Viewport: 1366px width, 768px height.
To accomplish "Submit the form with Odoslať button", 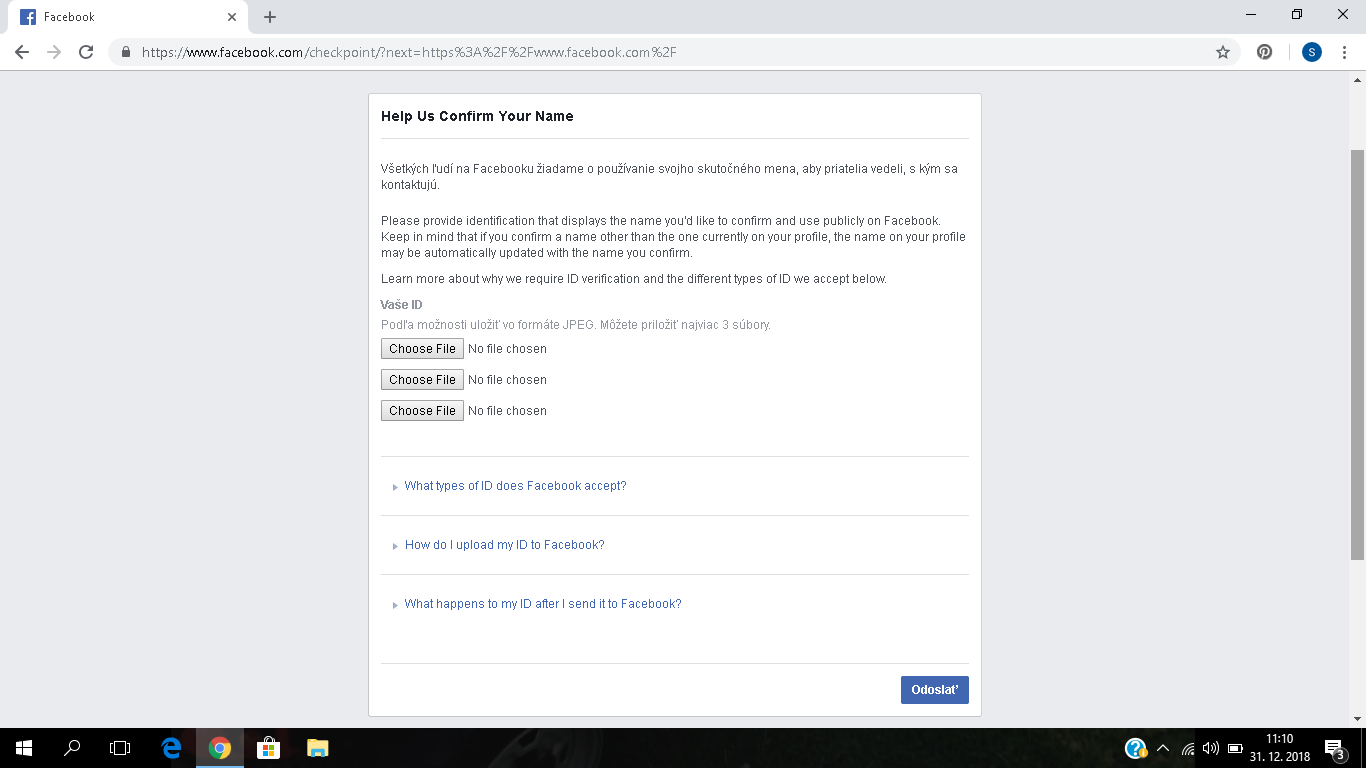I will (935, 690).
